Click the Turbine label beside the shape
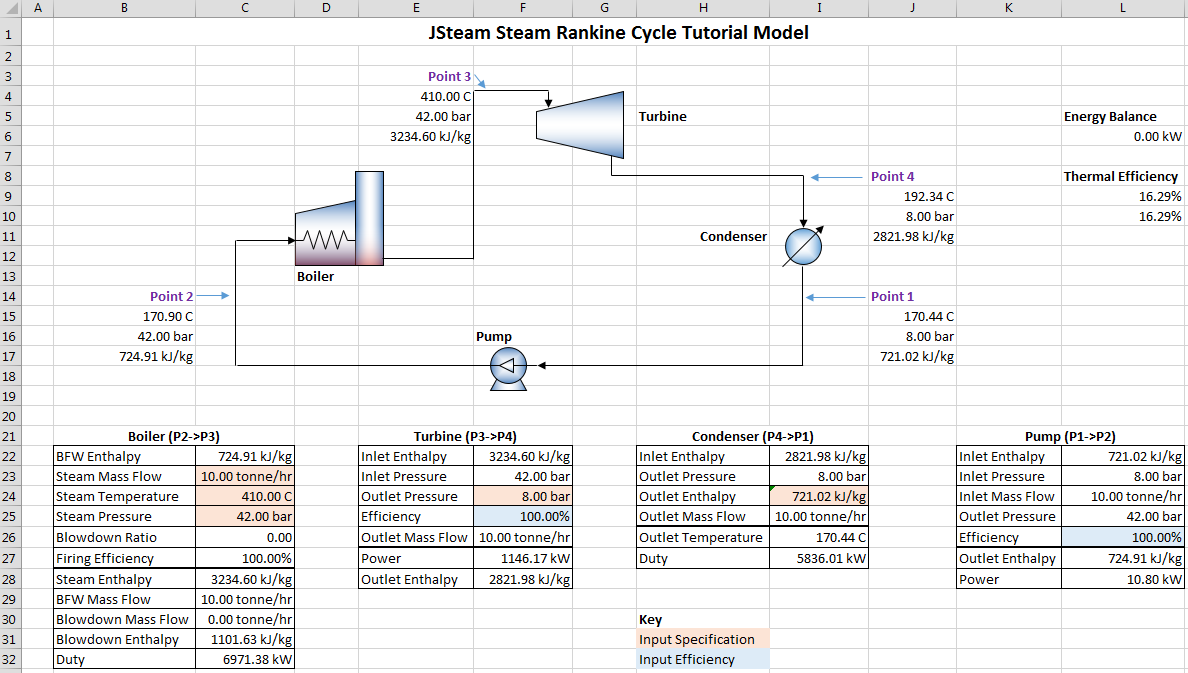This screenshot has height=673, width=1188. [662, 117]
